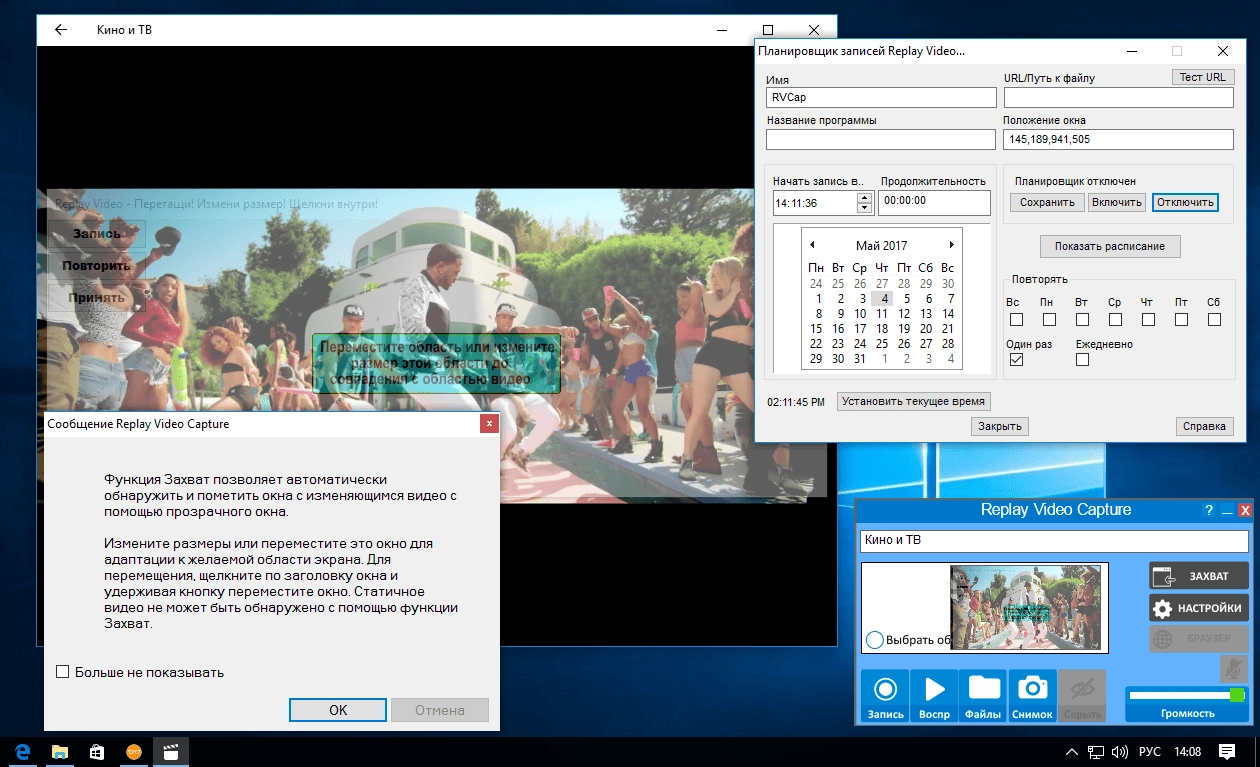The image size is (1260, 767).
Task: Select the Выбрать об radio button
Action: (875, 640)
